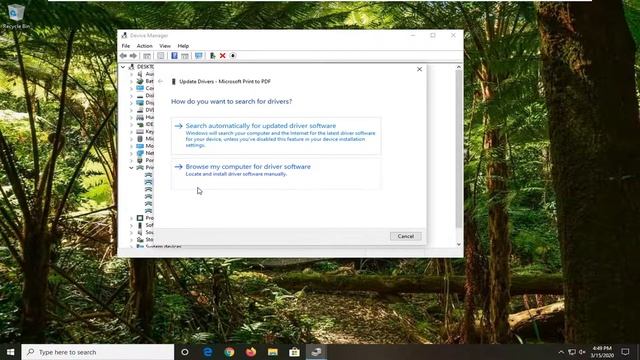Screen dimensions: 640x360
Task: Toggle the Show/Hide Console Tree toolbar icon
Action: click(147, 56)
